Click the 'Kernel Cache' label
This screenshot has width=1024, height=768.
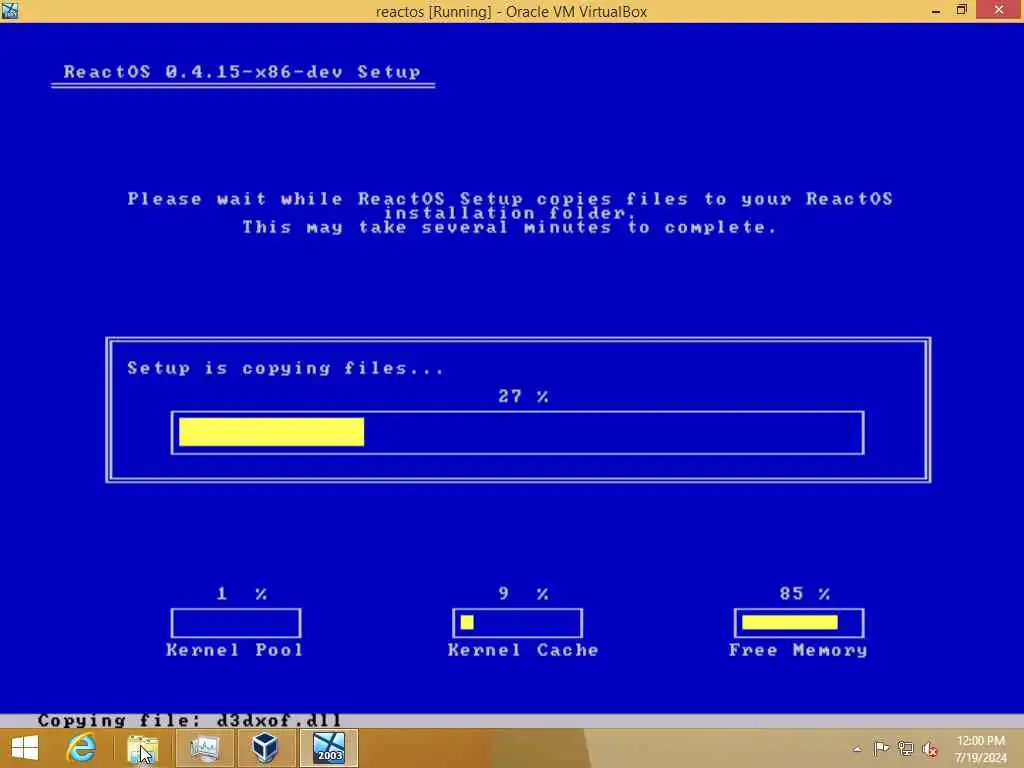pyautogui.click(x=523, y=650)
